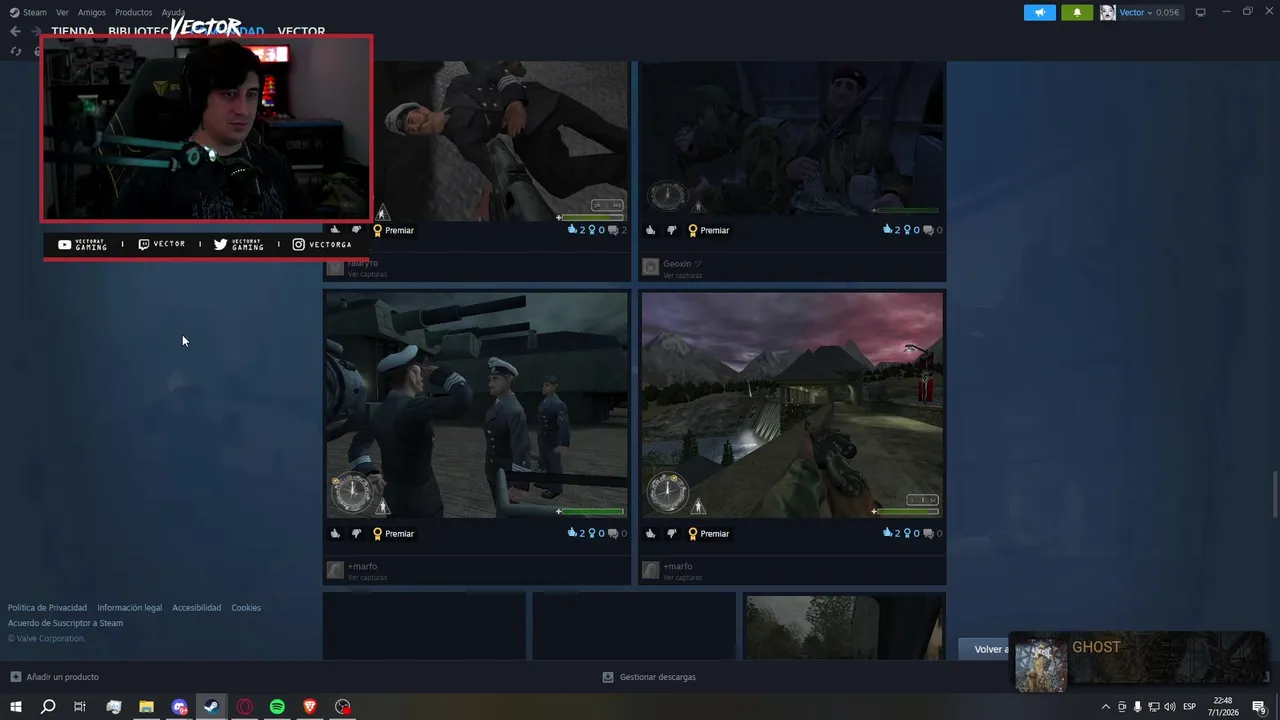Screen dimensions: 1280x720
Task: Click Geoxin's small avatar
Action: pyautogui.click(x=651, y=267)
